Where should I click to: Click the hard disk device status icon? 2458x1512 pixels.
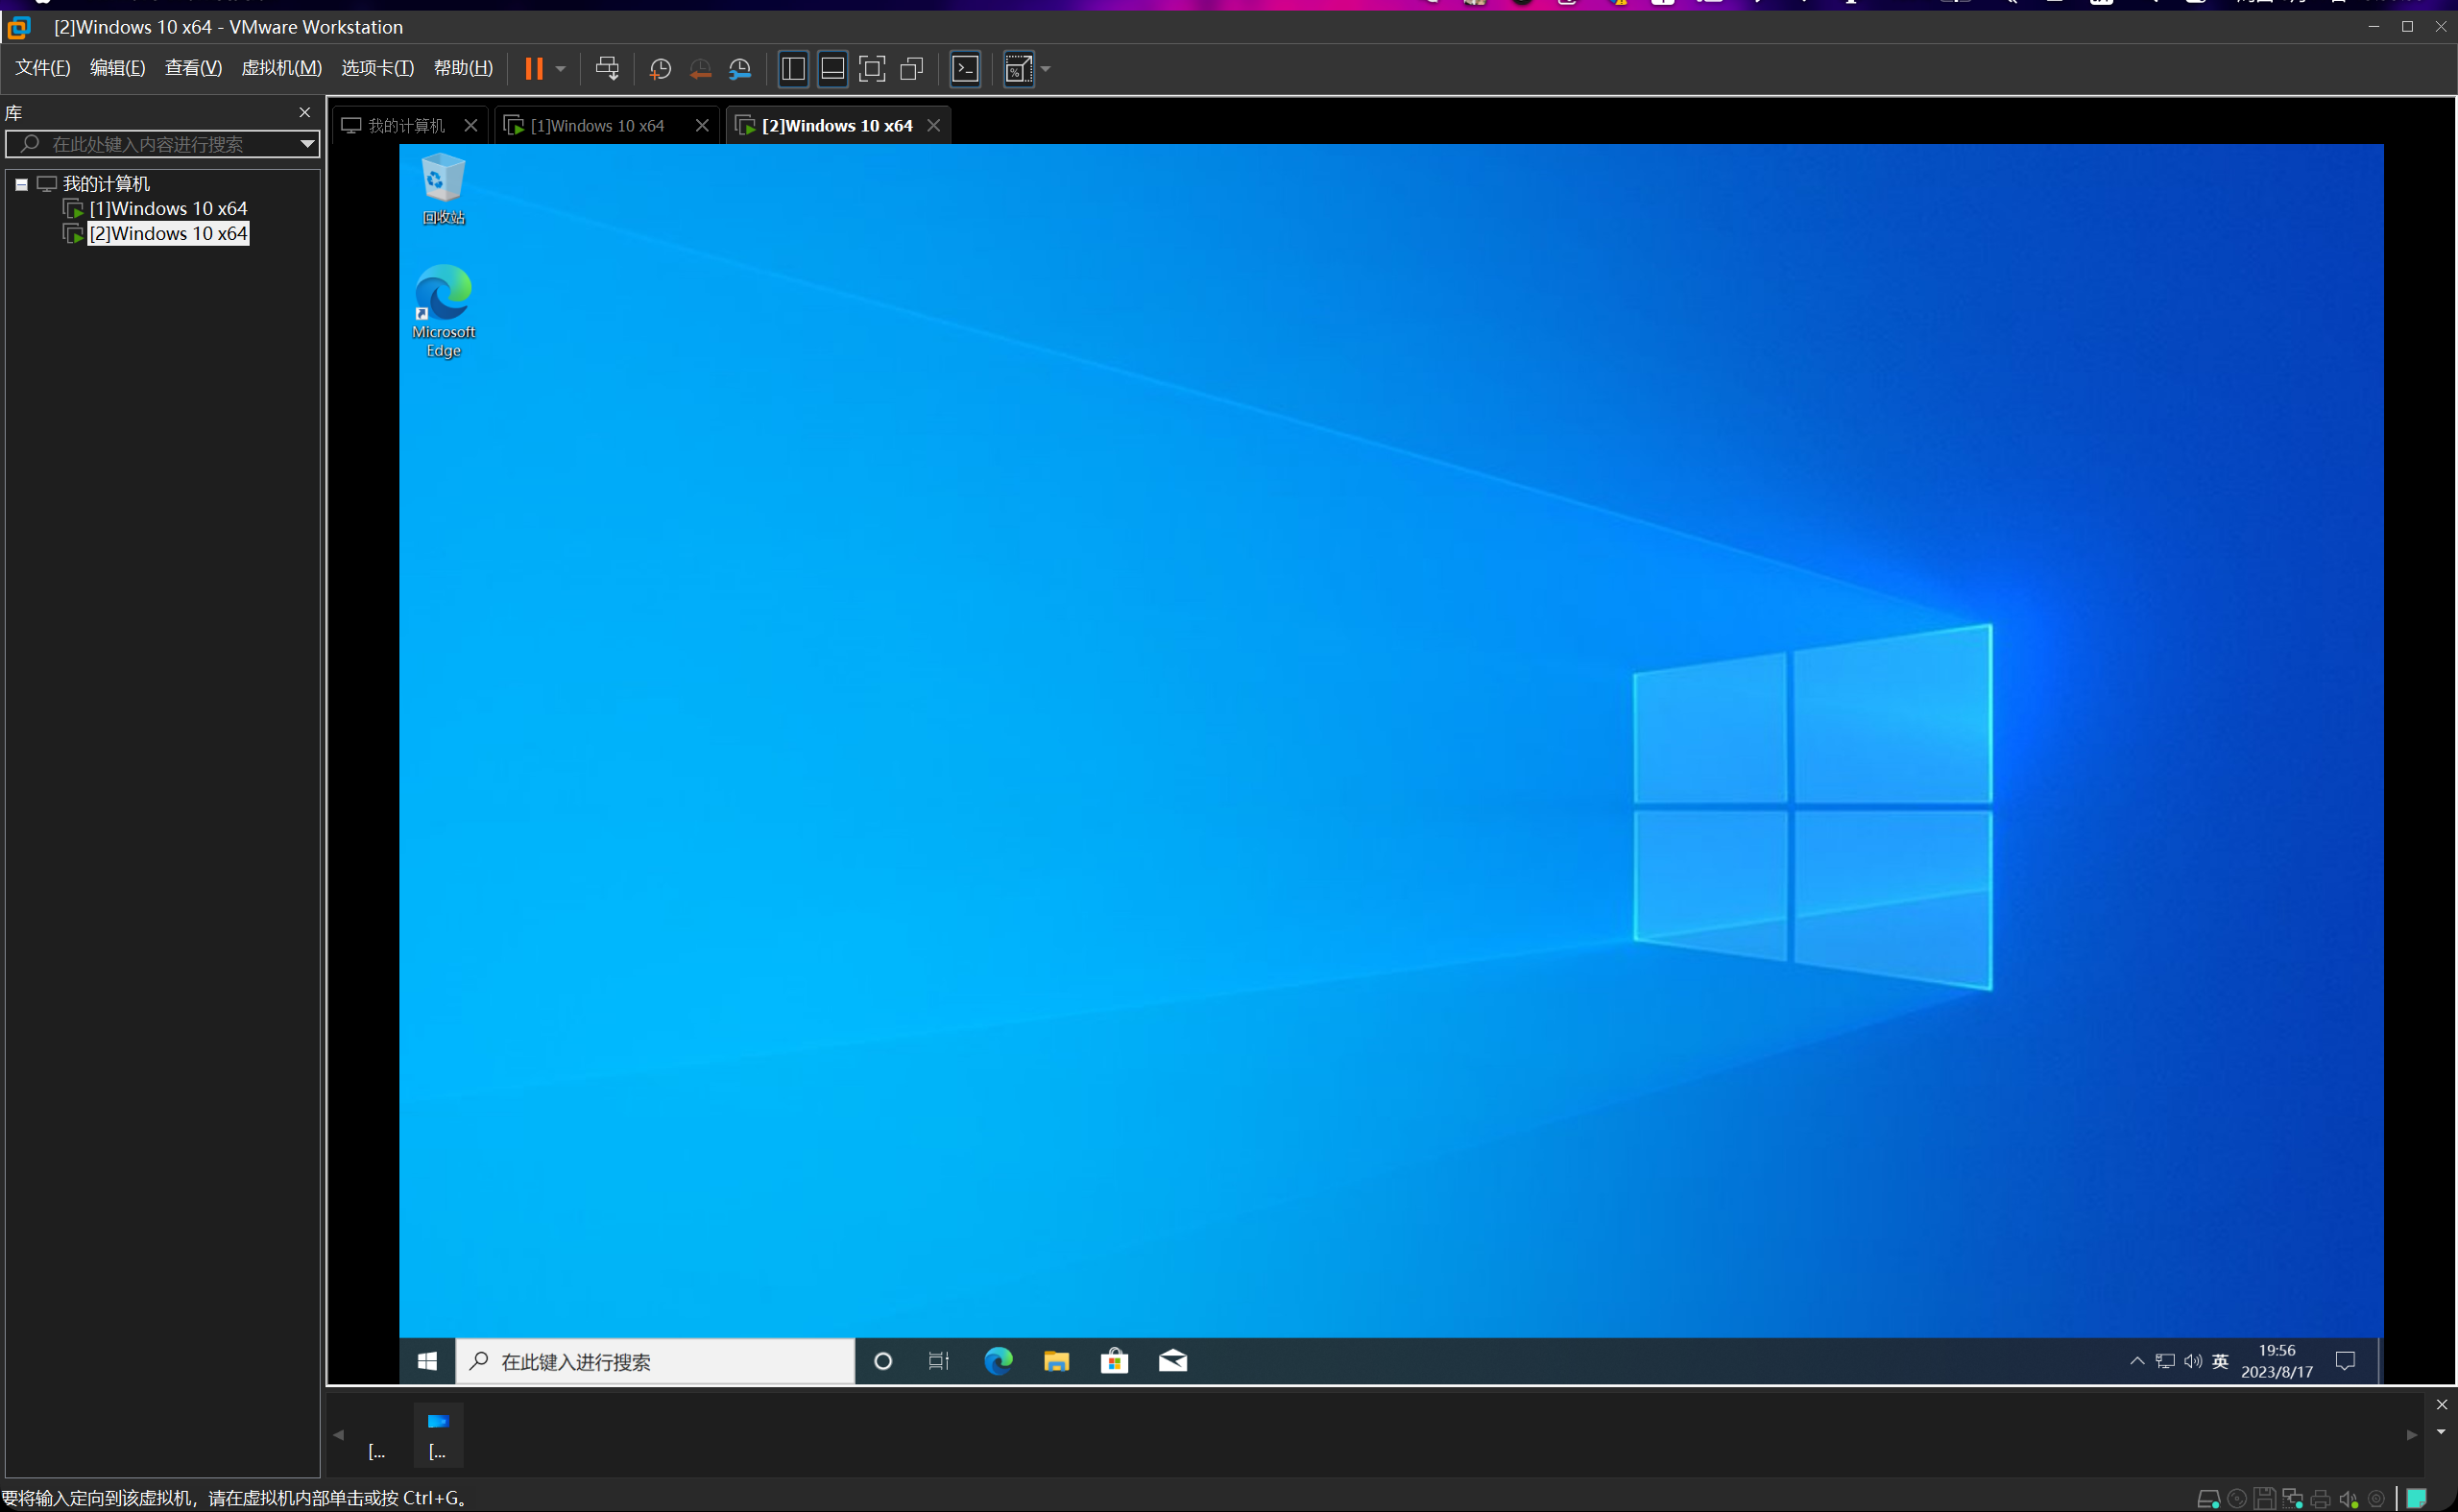point(2208,1498)
